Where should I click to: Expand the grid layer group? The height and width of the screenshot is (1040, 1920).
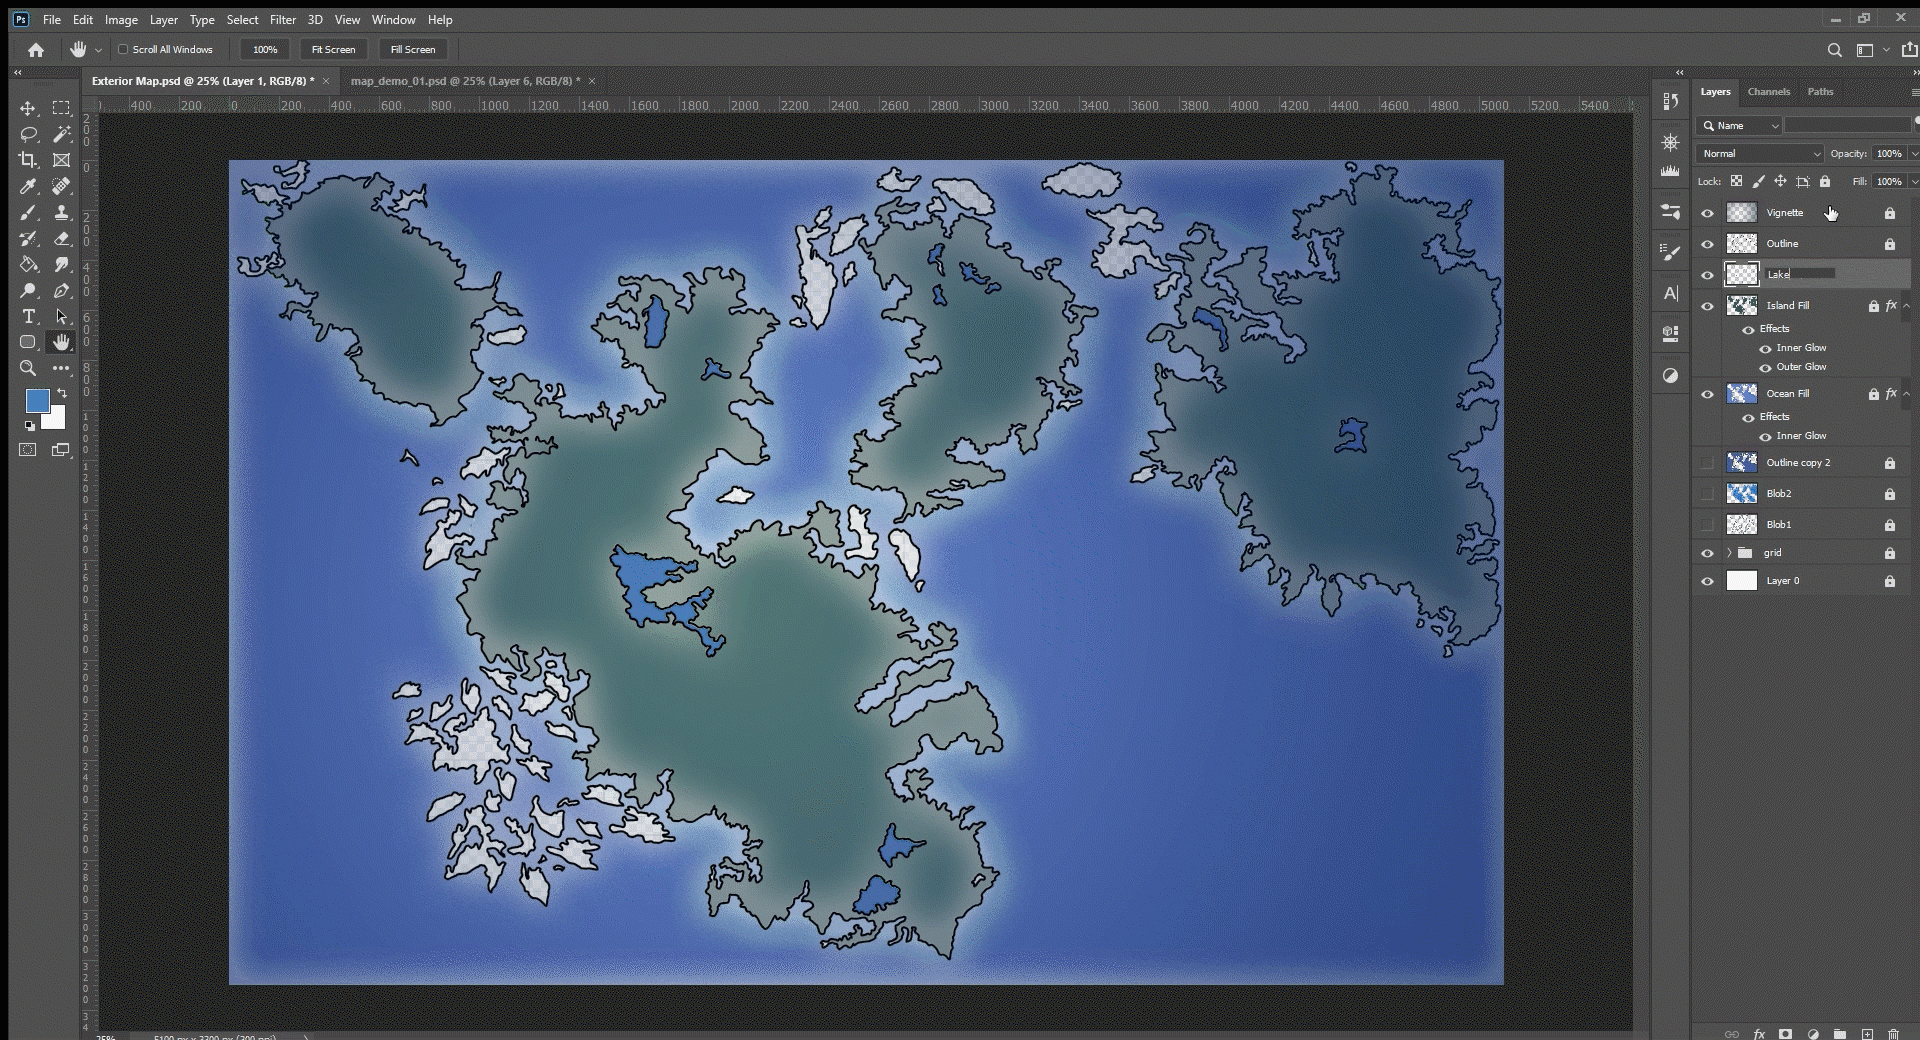click(x=1727, y=553)
